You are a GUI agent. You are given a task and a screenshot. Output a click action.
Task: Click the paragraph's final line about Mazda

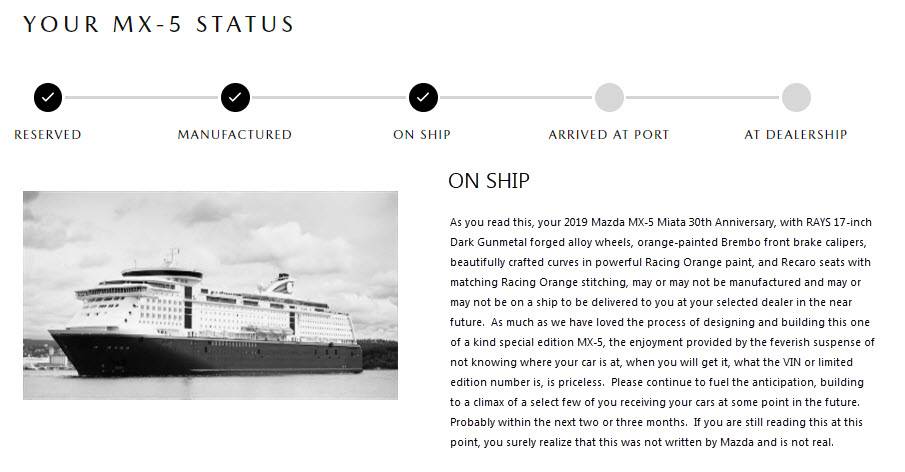pos(641,442)
